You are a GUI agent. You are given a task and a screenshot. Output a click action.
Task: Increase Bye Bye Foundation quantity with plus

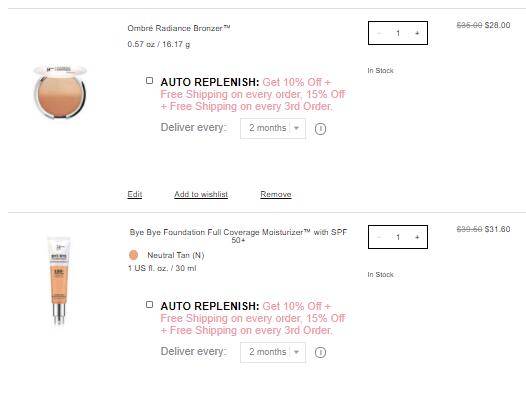pyautogui.click(x=417, y=237)
